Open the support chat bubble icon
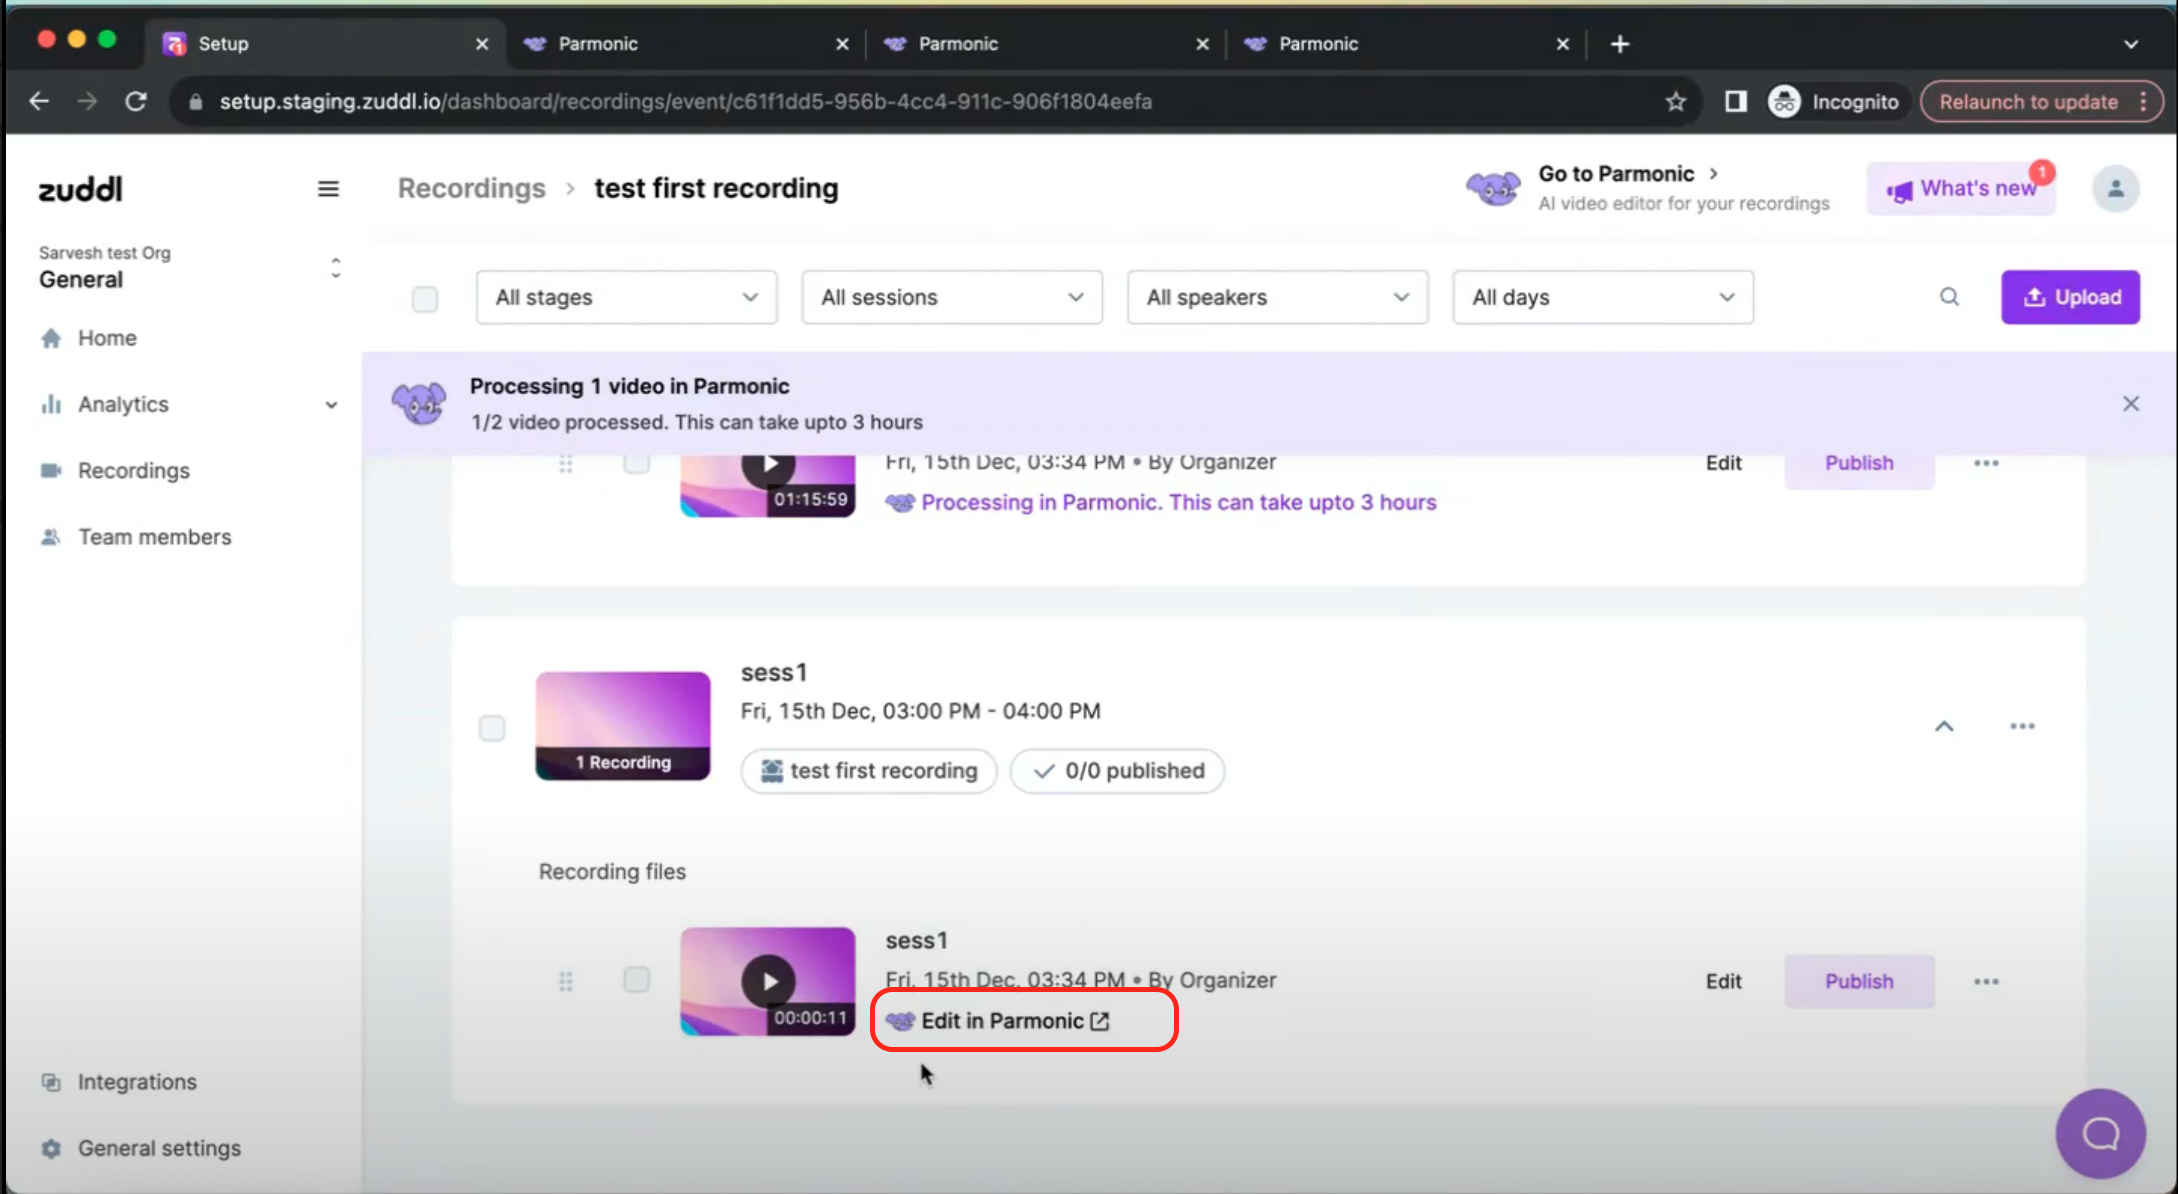2178x1194 pixels. click(2100, 1133)
